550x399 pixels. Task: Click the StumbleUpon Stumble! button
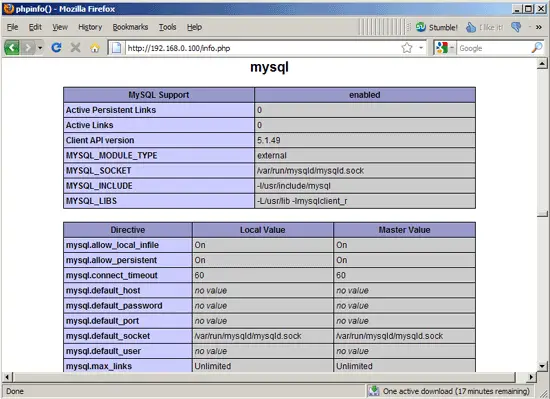click(437, 27)
